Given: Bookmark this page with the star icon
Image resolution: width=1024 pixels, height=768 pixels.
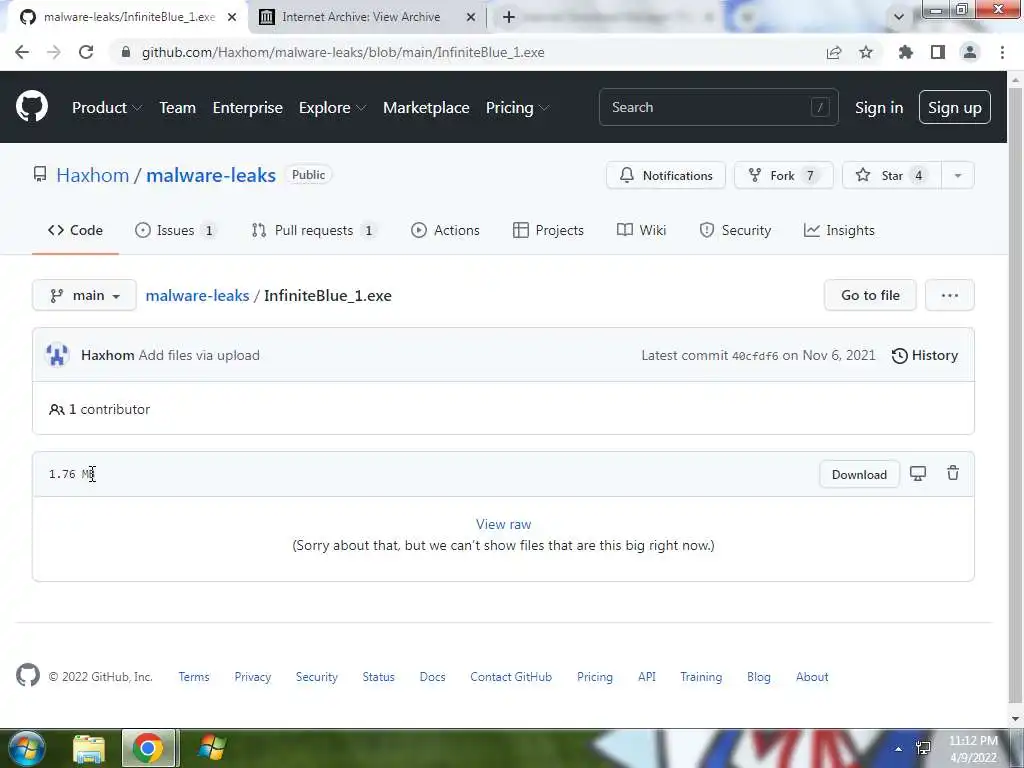Looking at the screenshot, I should coord(866,52).
